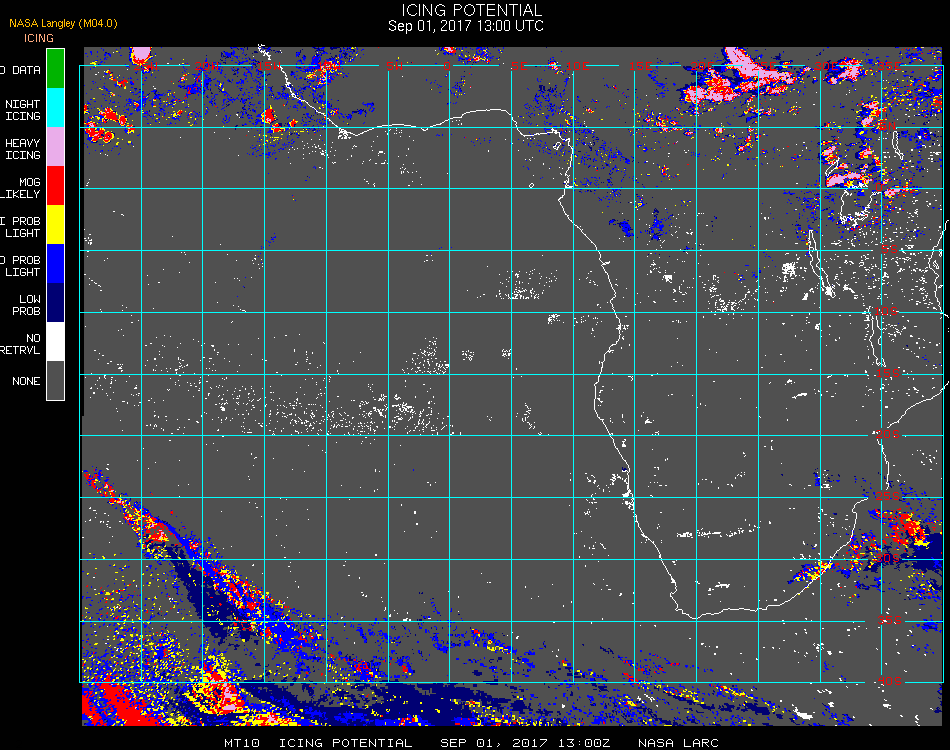The image size is (950, 750).
Task: Click the dark navy LOW PROB swatch
Action: point(56,303)
